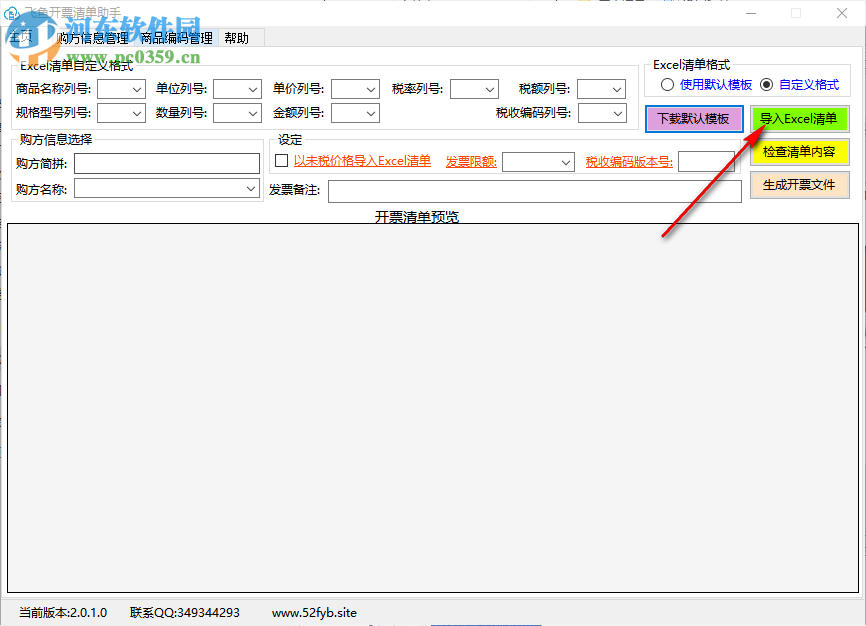
Task: Expand the 税额列号 dropdown
Action: (601, 89)
